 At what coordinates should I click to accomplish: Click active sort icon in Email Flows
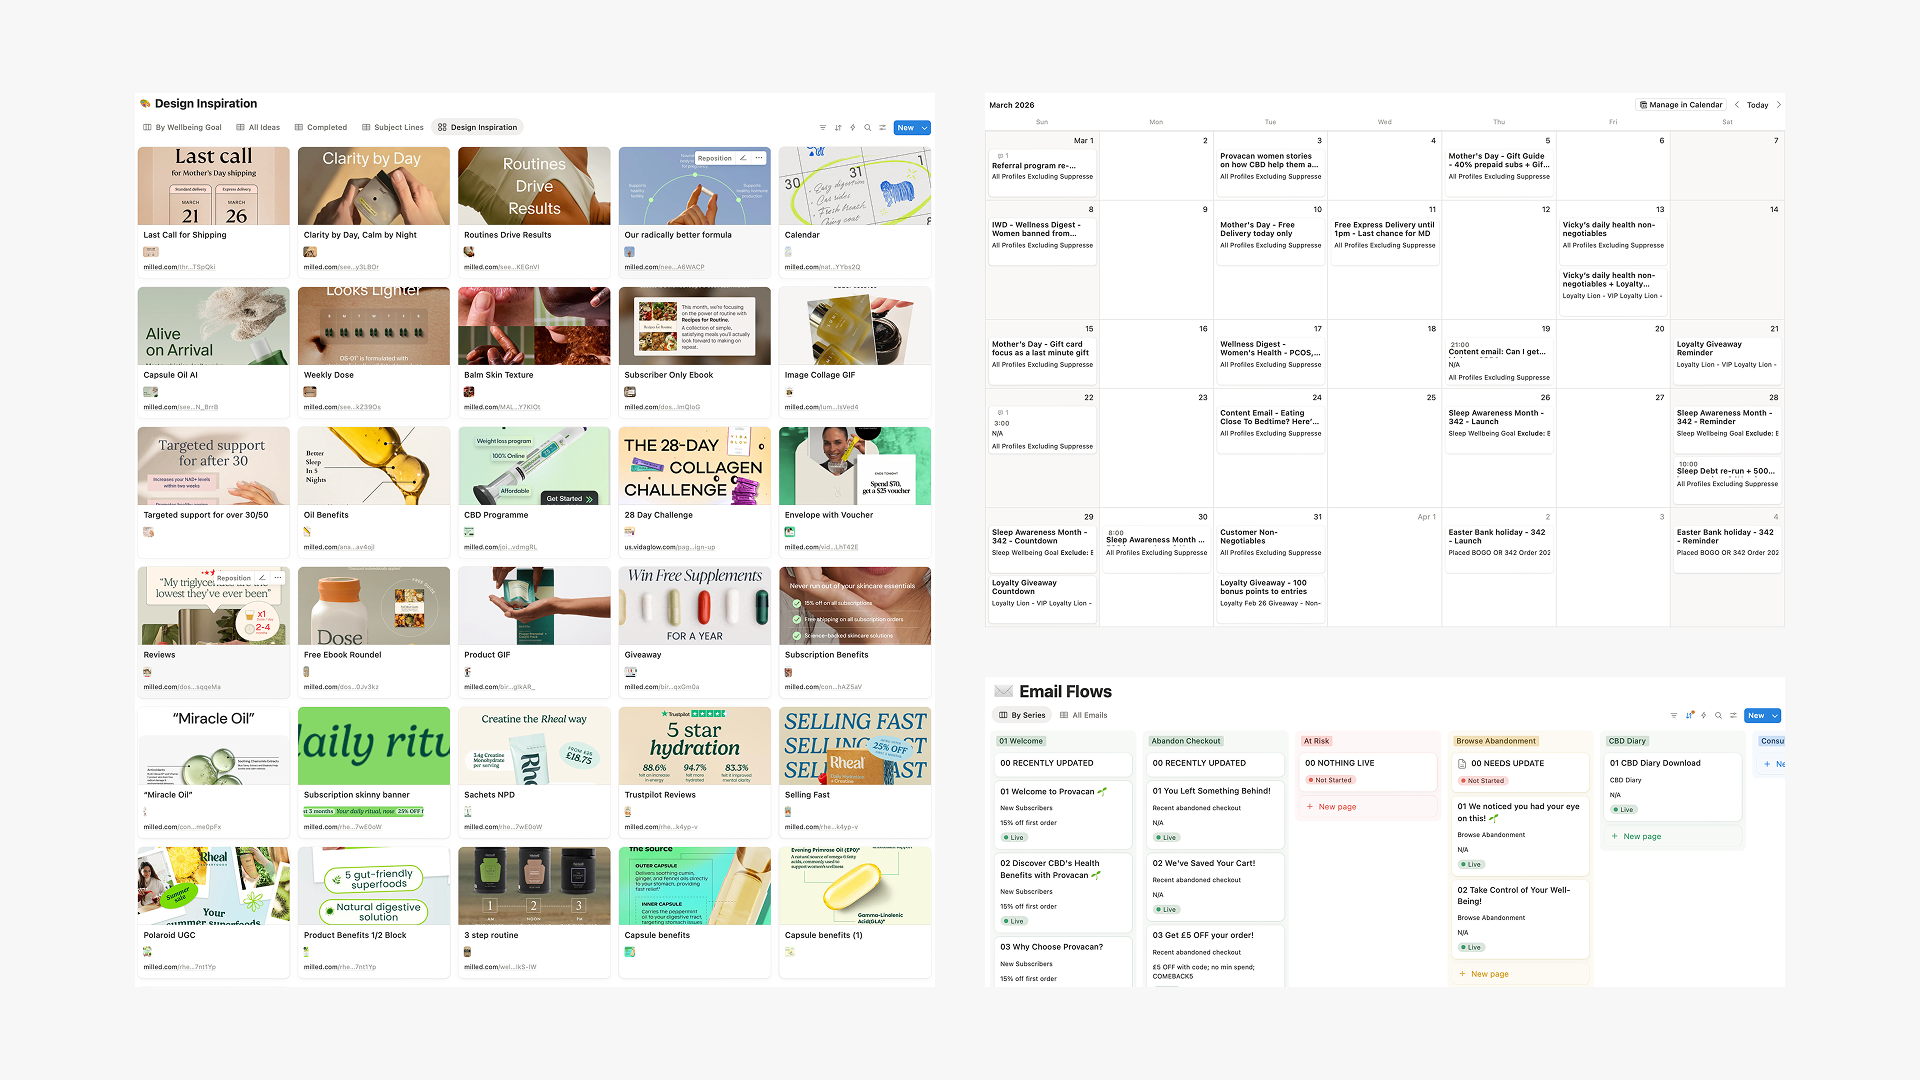tap(1689, 716)
